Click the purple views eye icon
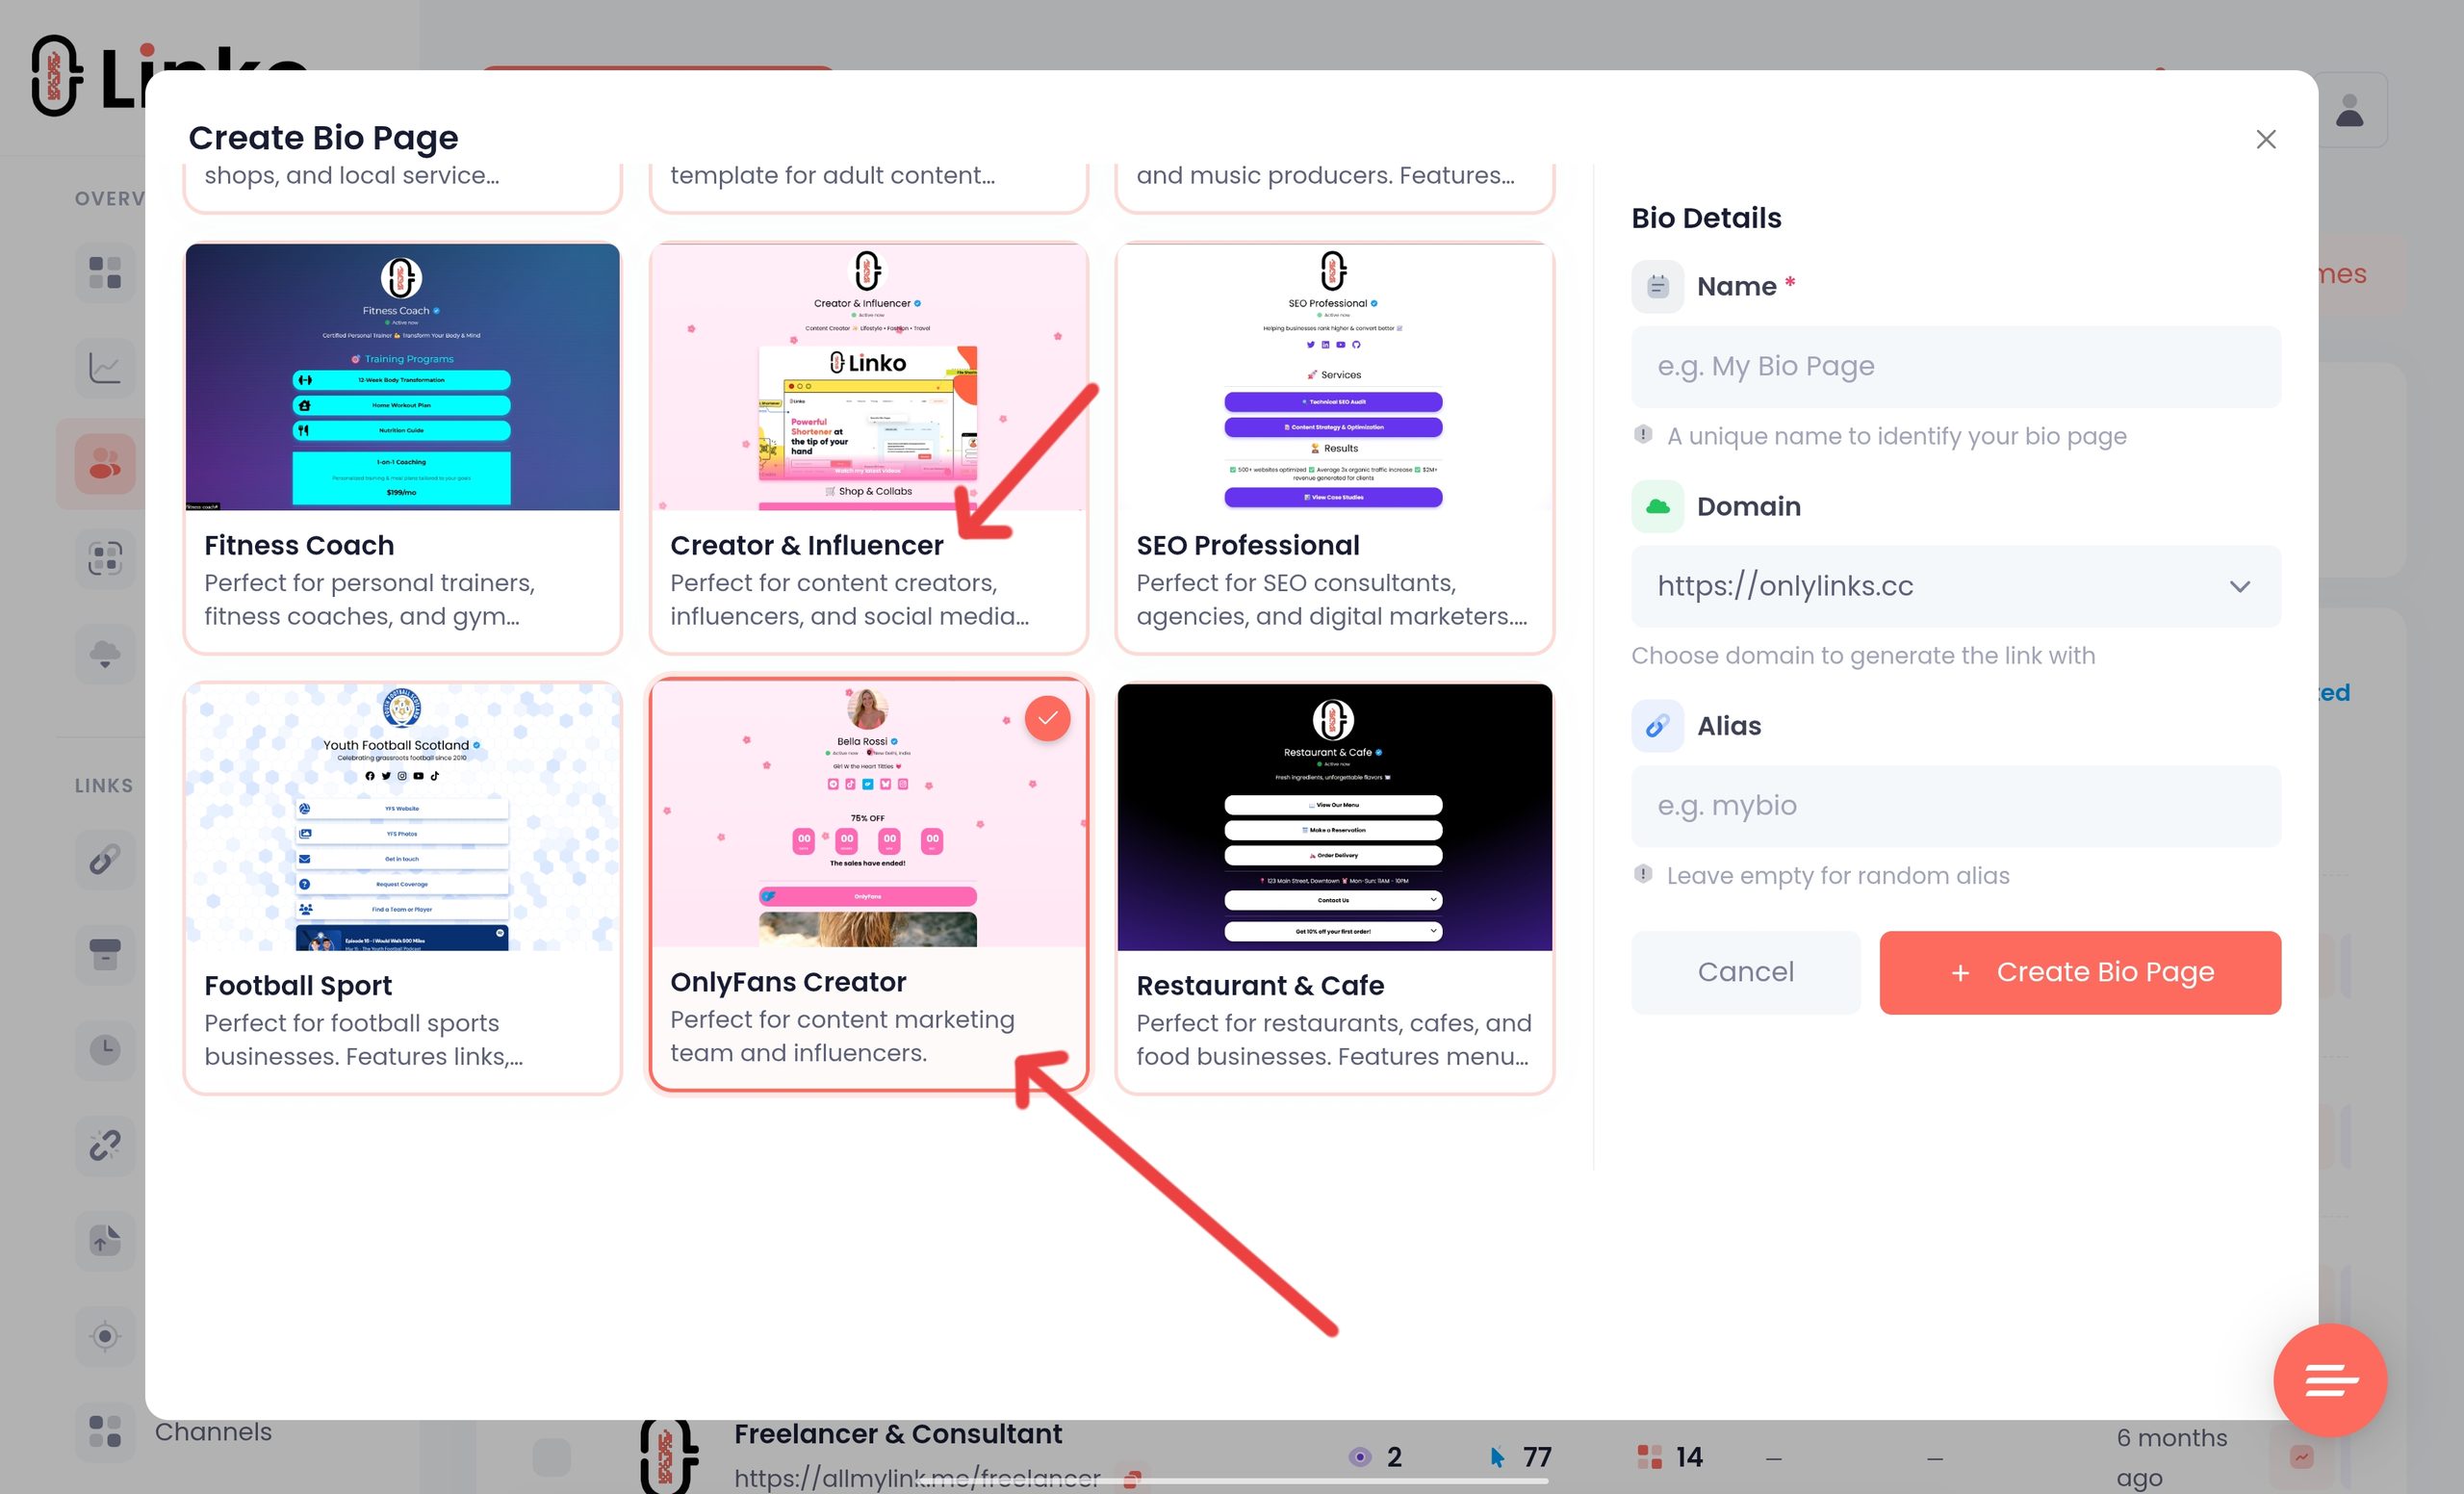 point(1360,1457)
